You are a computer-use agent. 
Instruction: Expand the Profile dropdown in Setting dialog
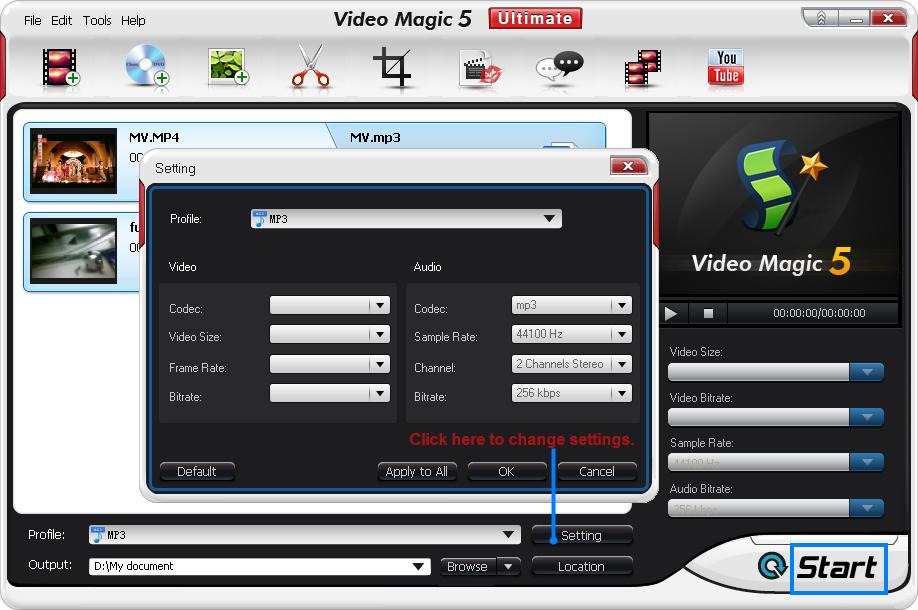tap(549, 218)
